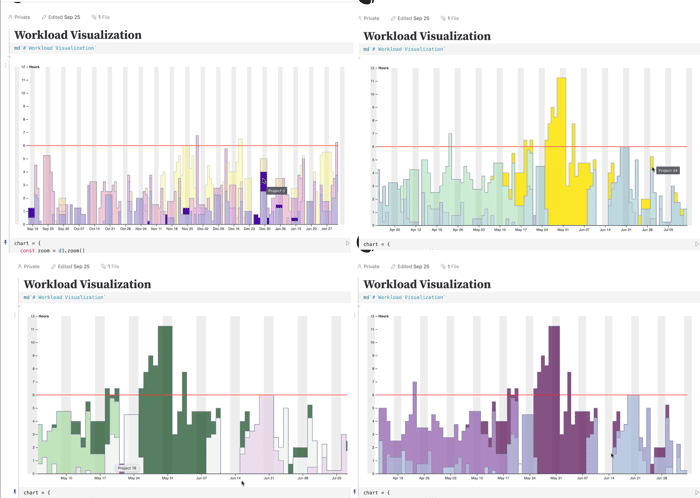Open the cell menu dots beside the green chart
Screen dimensions: 700x498
point(15,315)
